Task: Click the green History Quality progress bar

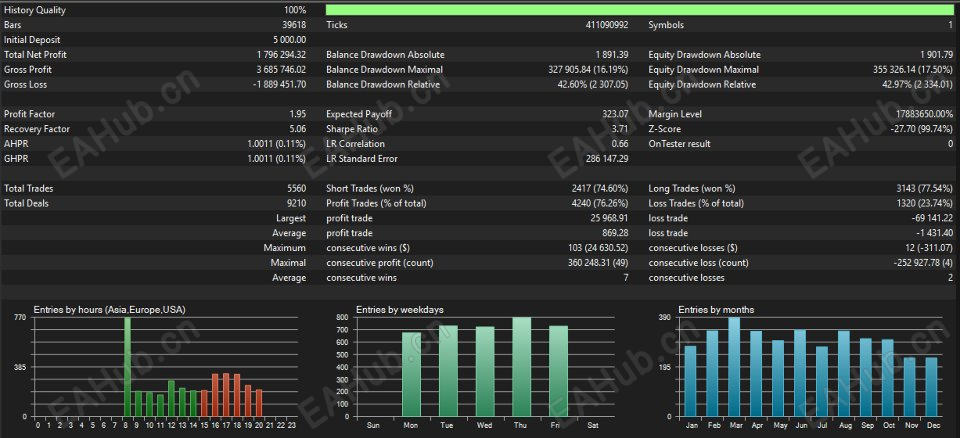Action: point(640,10)
